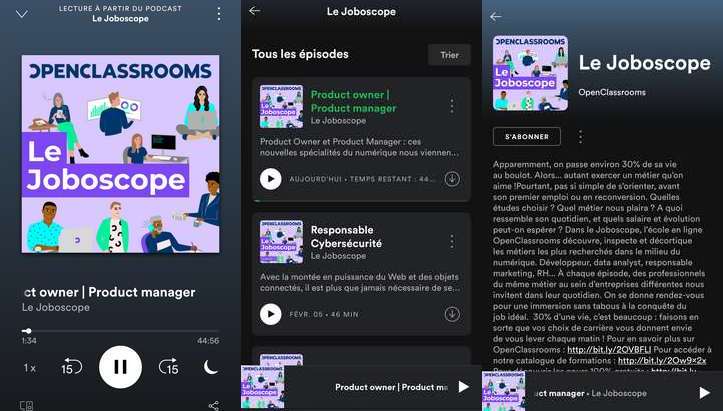Viewport: 723px width, 411px height.
Task: Change playback speed with the 1x control
Action: (30, 368)
